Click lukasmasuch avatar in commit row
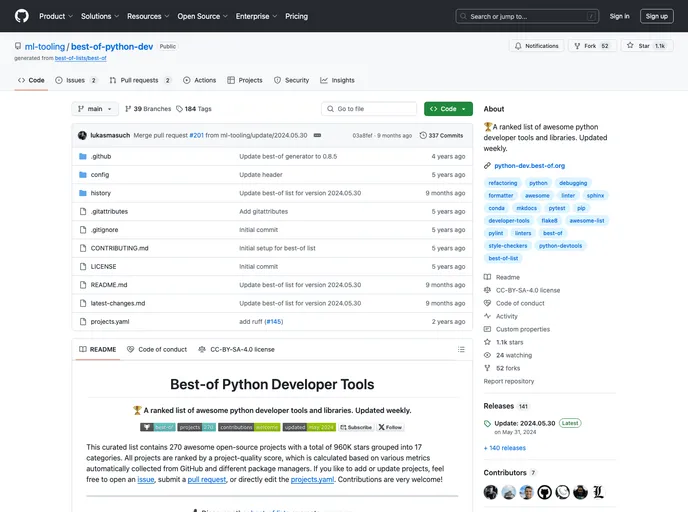688x512 pixels. (82, 135)
